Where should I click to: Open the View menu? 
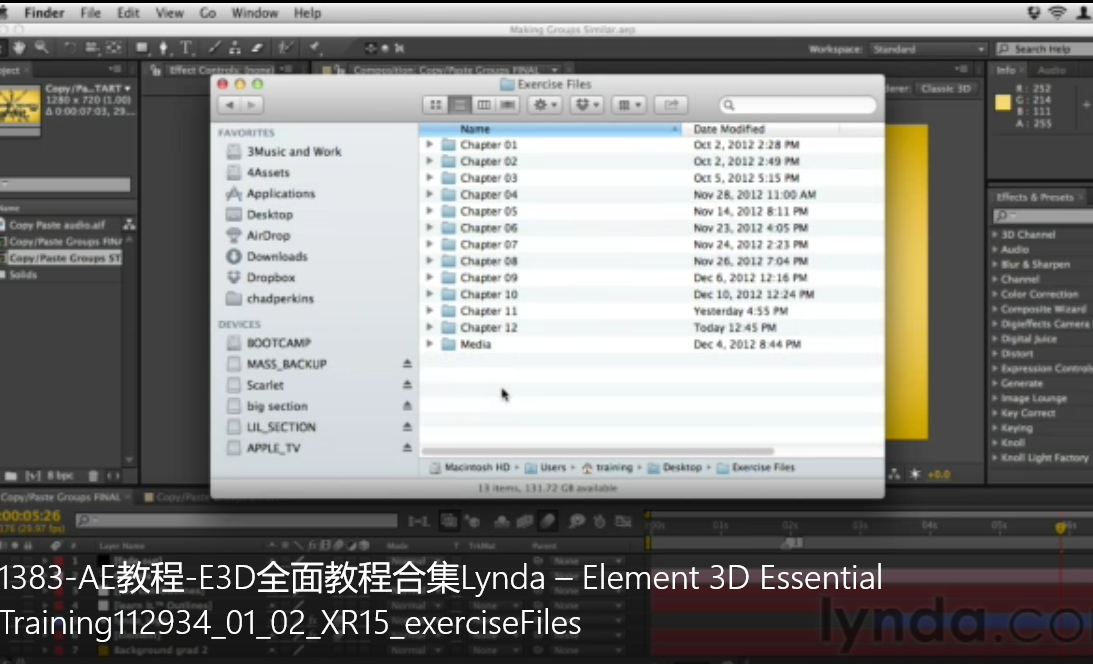(169, 13)
